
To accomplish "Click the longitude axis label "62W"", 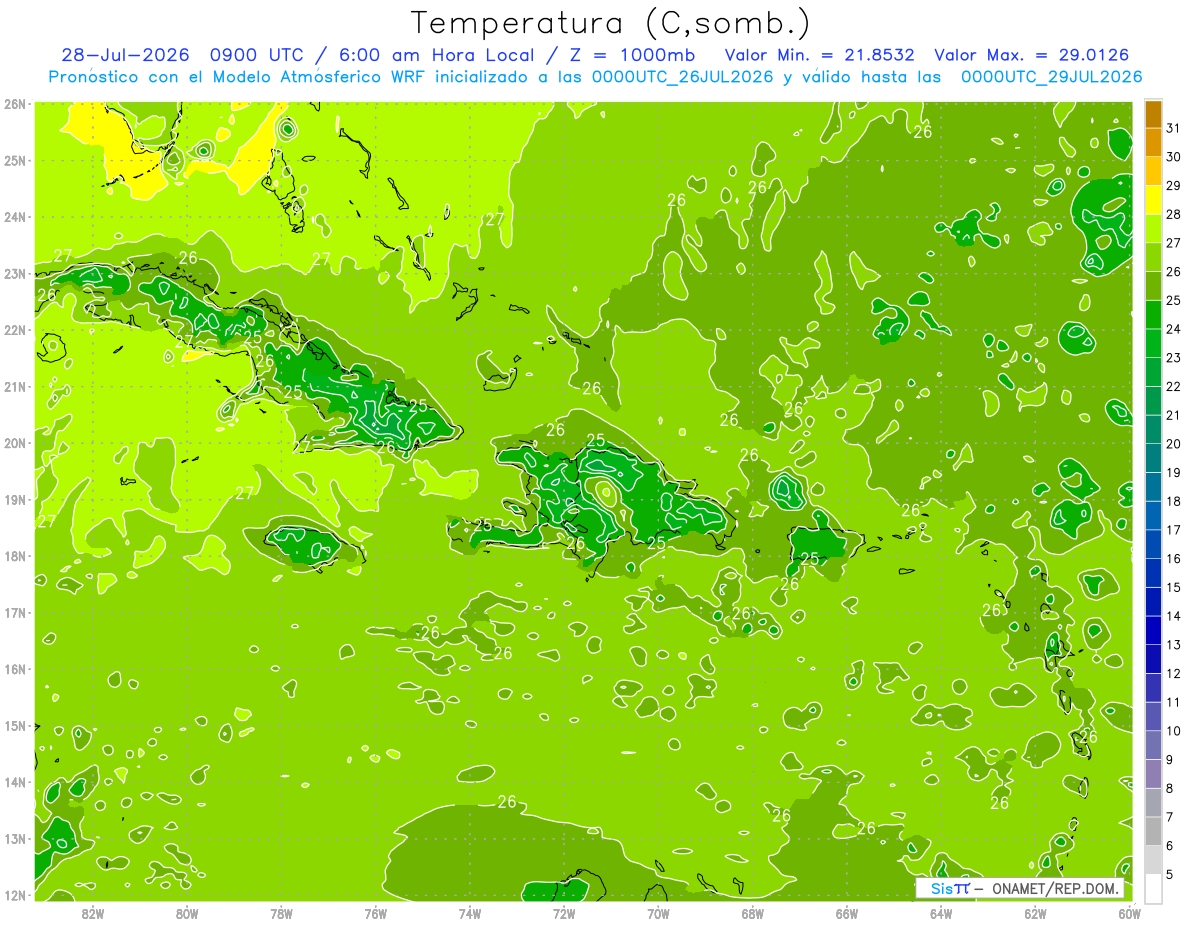I will (1035, 912).
